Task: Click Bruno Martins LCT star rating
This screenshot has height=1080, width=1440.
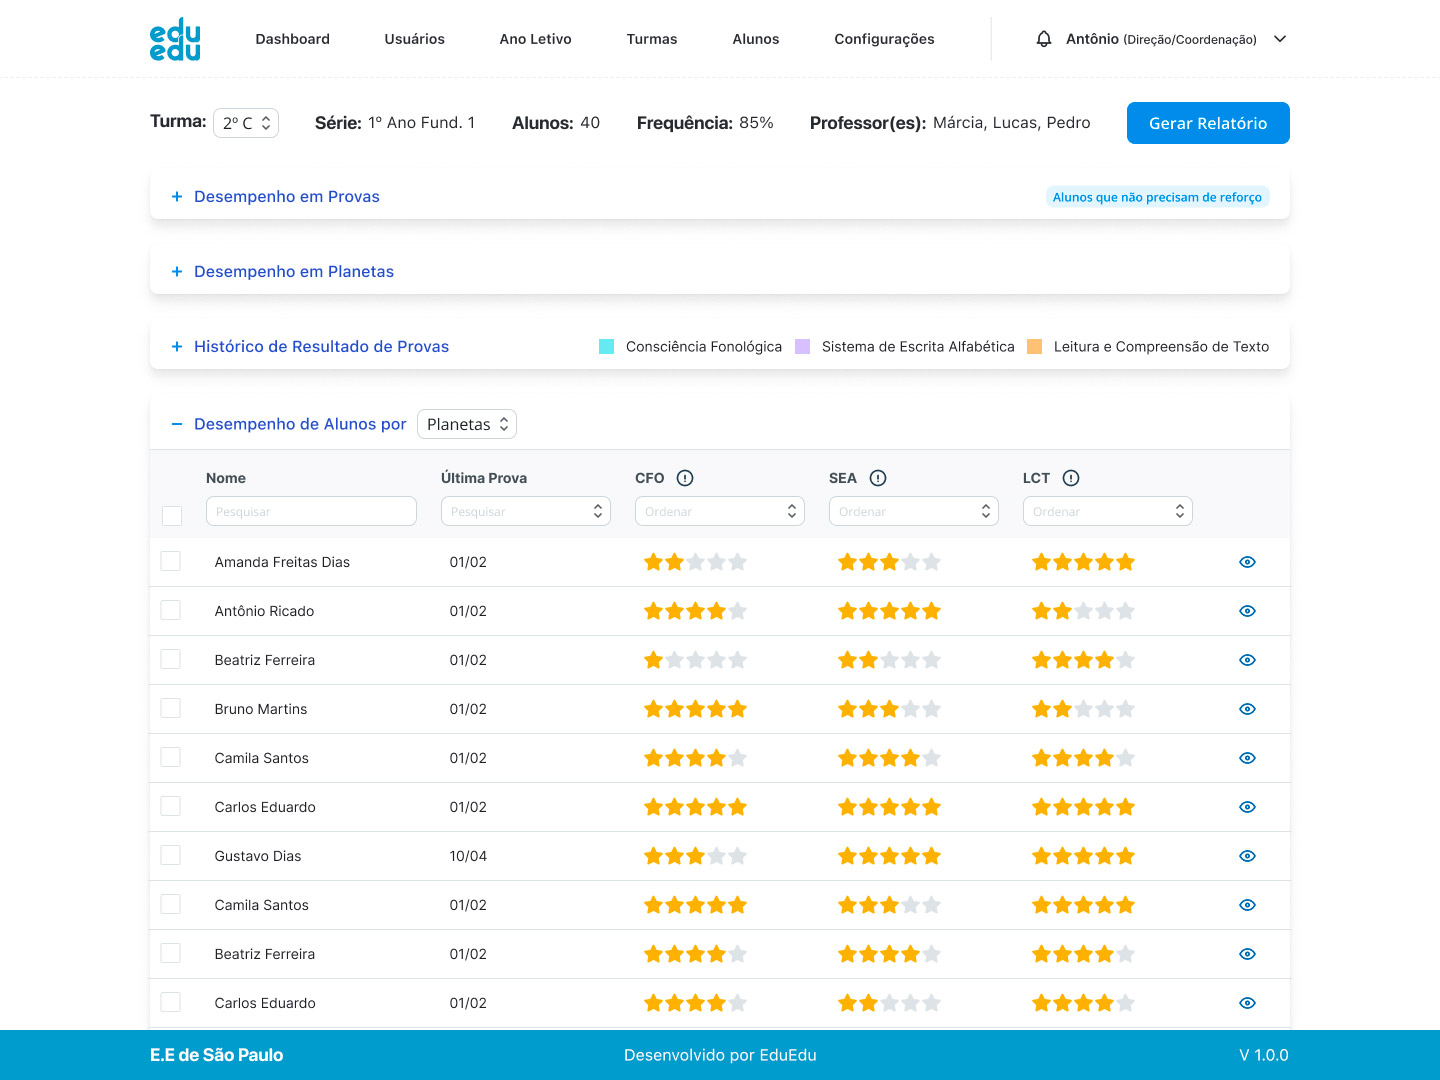Action: tap(1083, 709)
